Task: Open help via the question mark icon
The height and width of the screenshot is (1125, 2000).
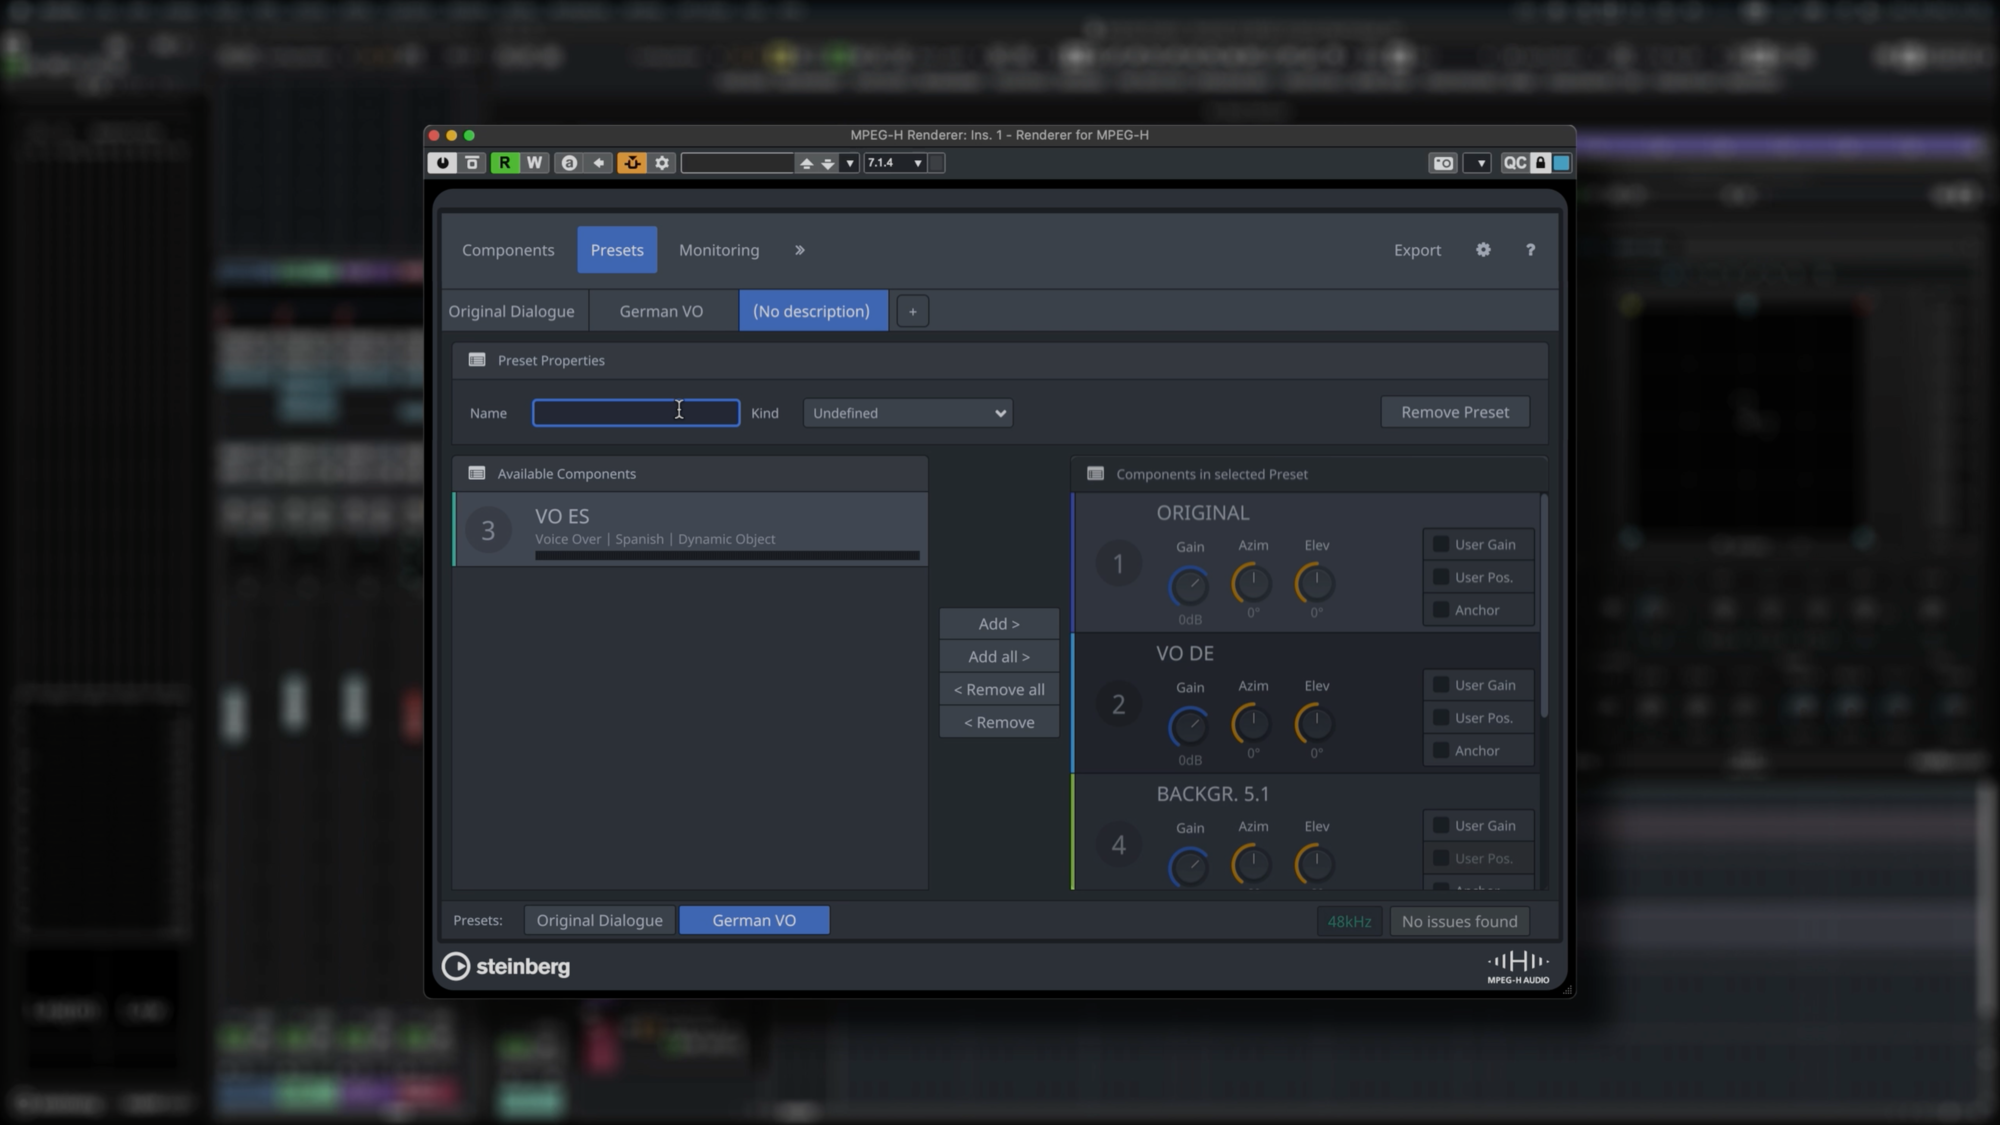Action: tap(1530, 250)
